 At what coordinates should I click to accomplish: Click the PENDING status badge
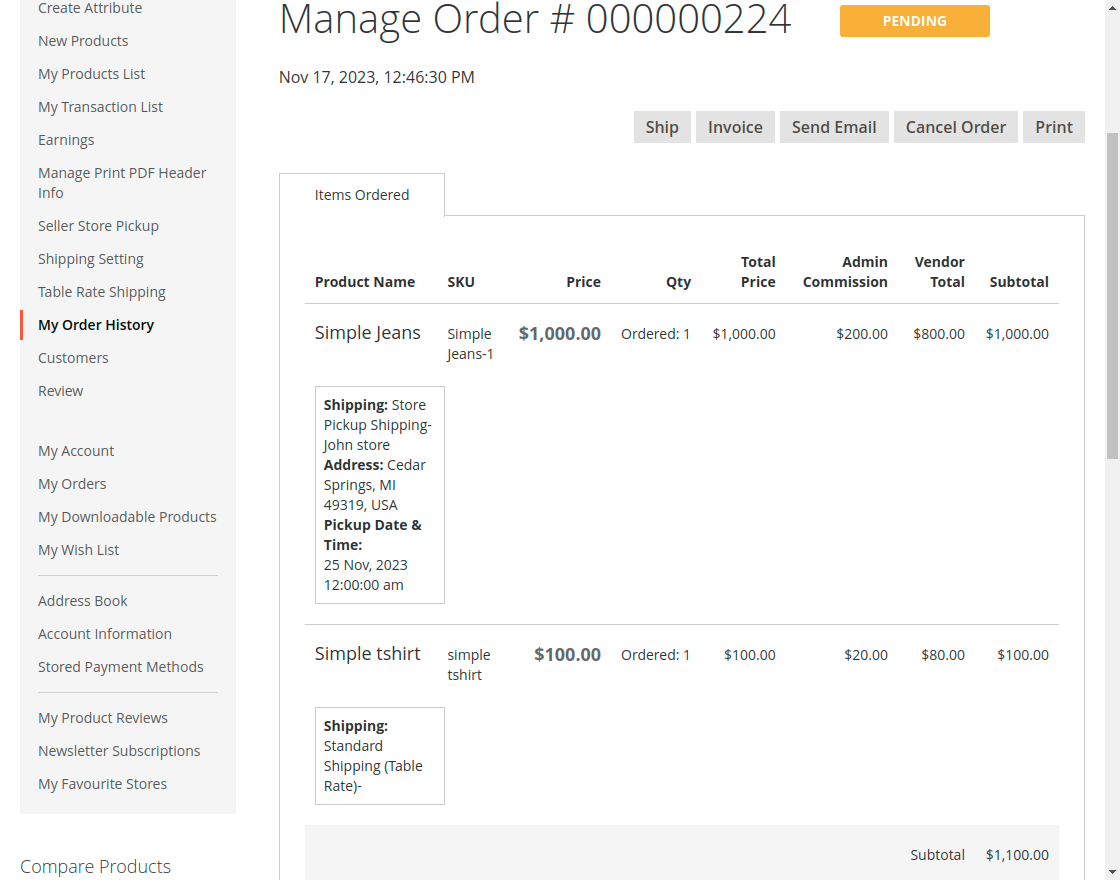(x=914, y=20)
